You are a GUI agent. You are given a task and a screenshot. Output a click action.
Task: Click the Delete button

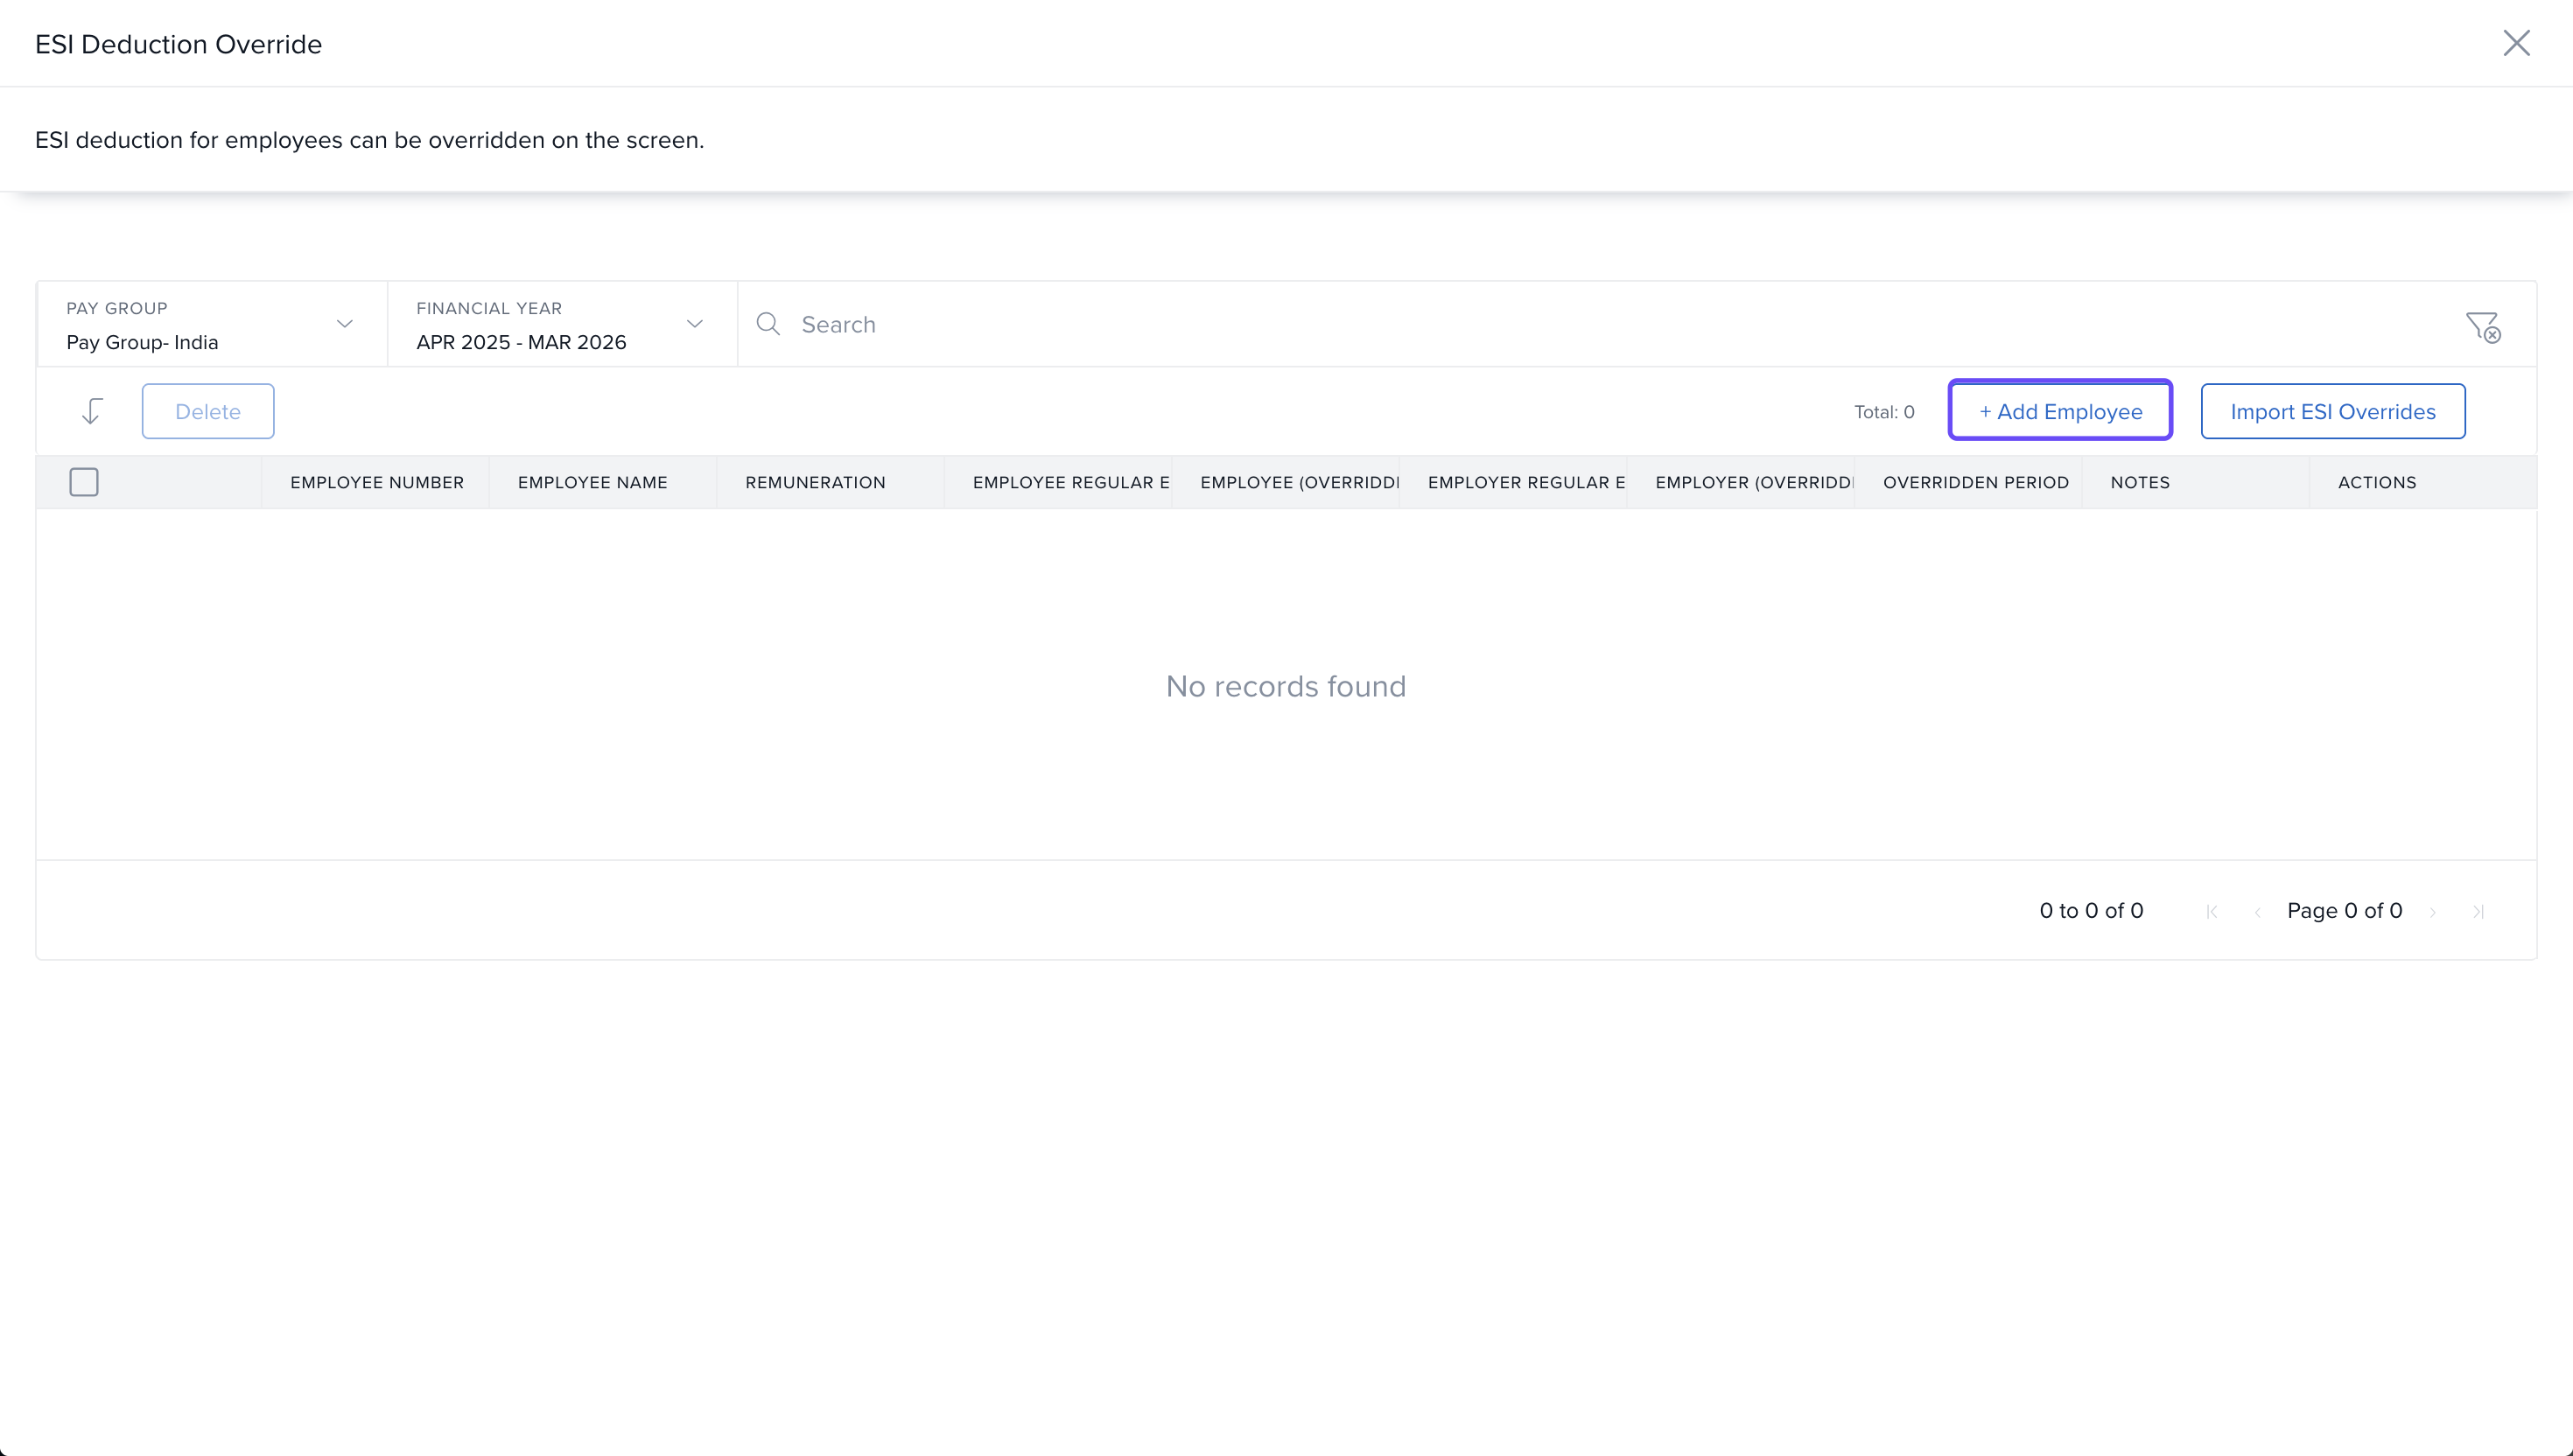(208, 411)
